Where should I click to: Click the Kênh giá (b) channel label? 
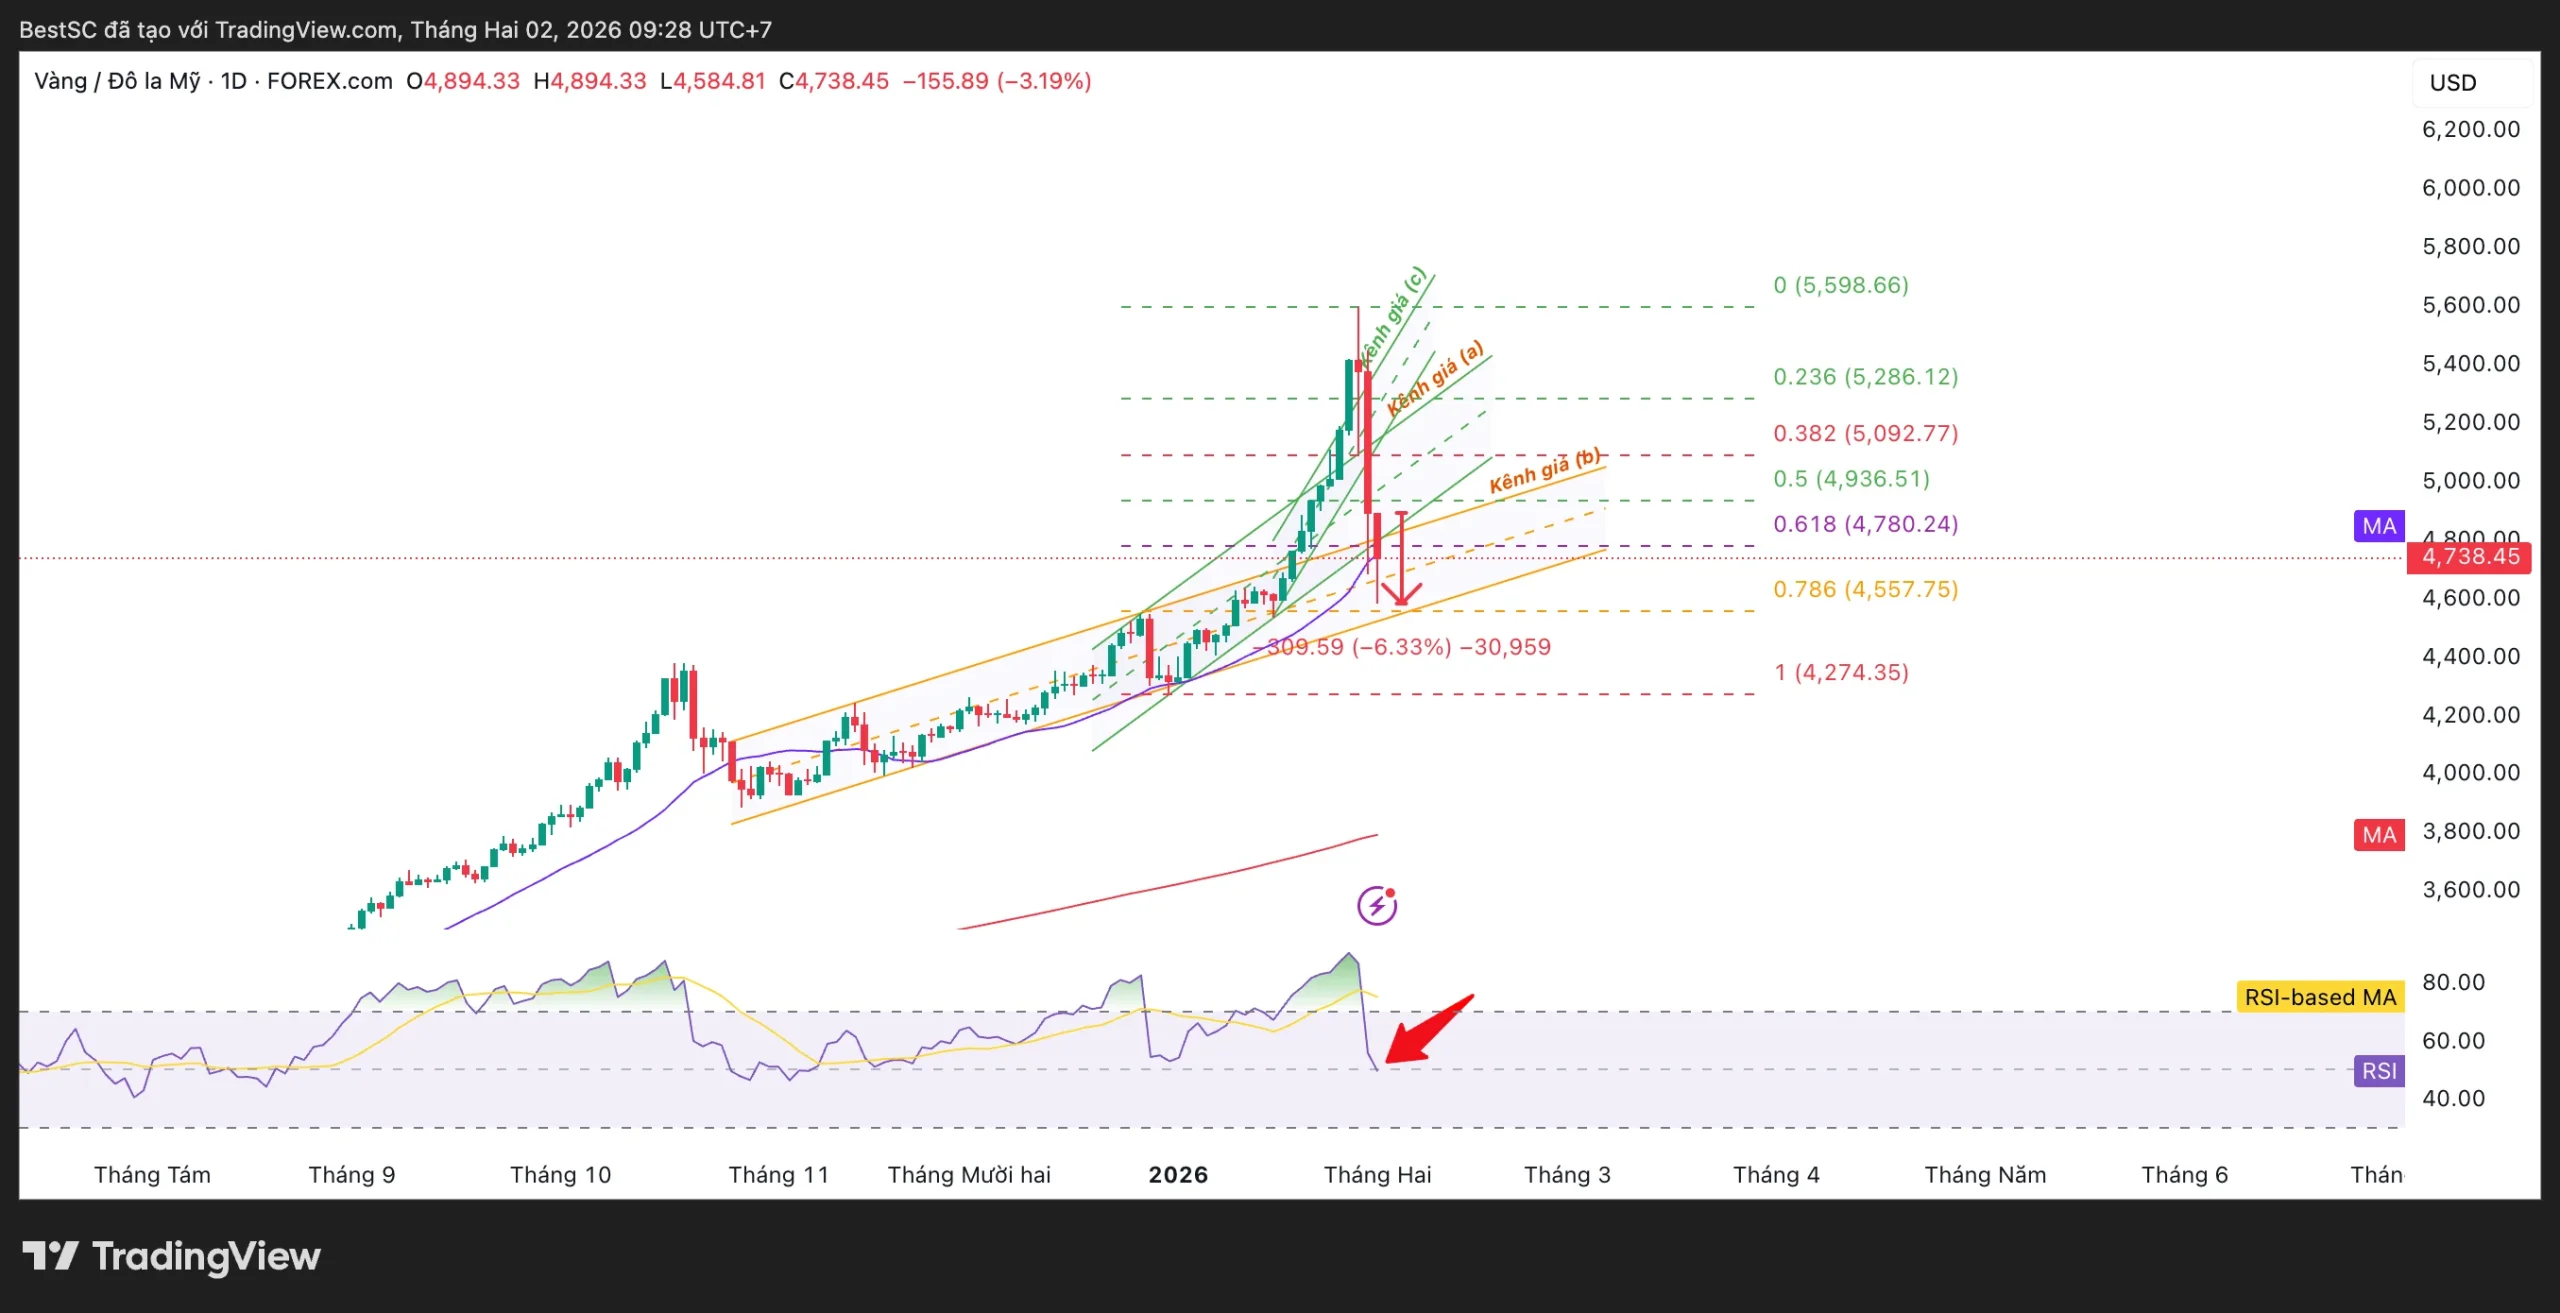point(1544,470)
